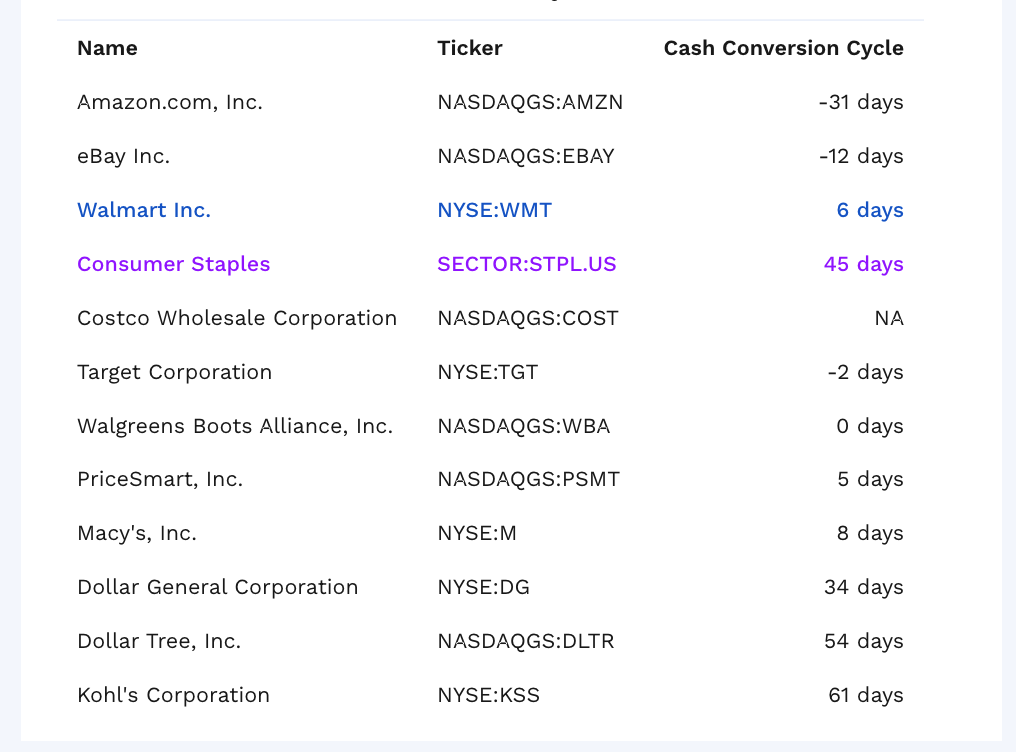
Task: Select Dollar General Corporation name
Action: point(218,587)
